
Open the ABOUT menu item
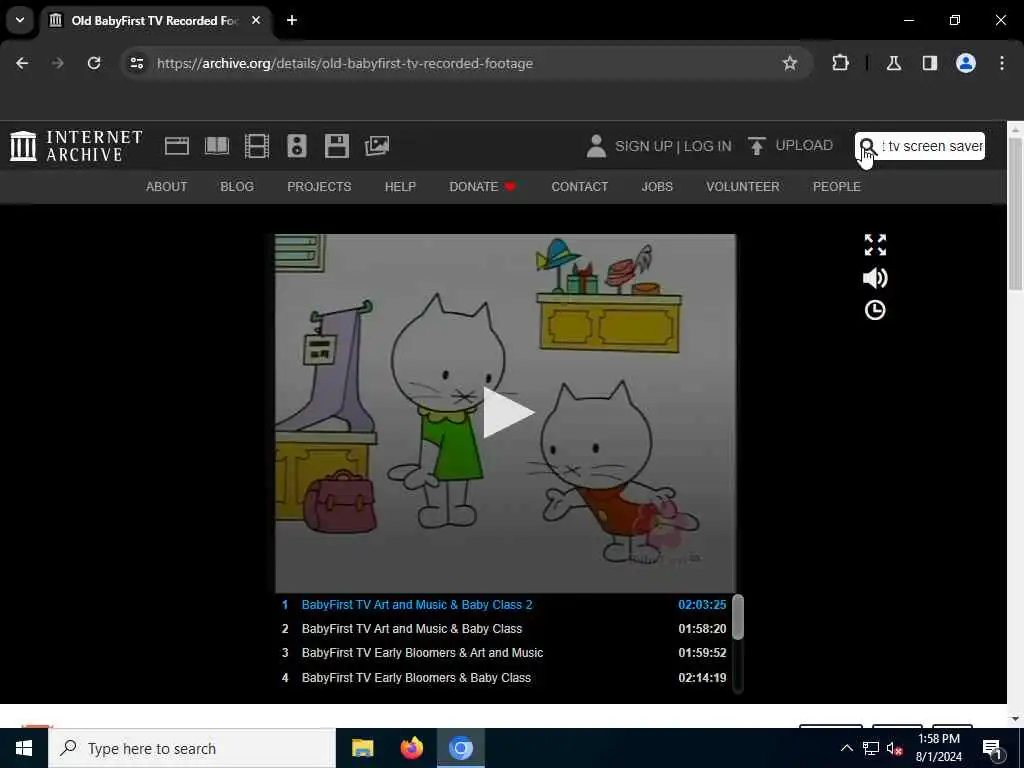[x=167, y=187]
